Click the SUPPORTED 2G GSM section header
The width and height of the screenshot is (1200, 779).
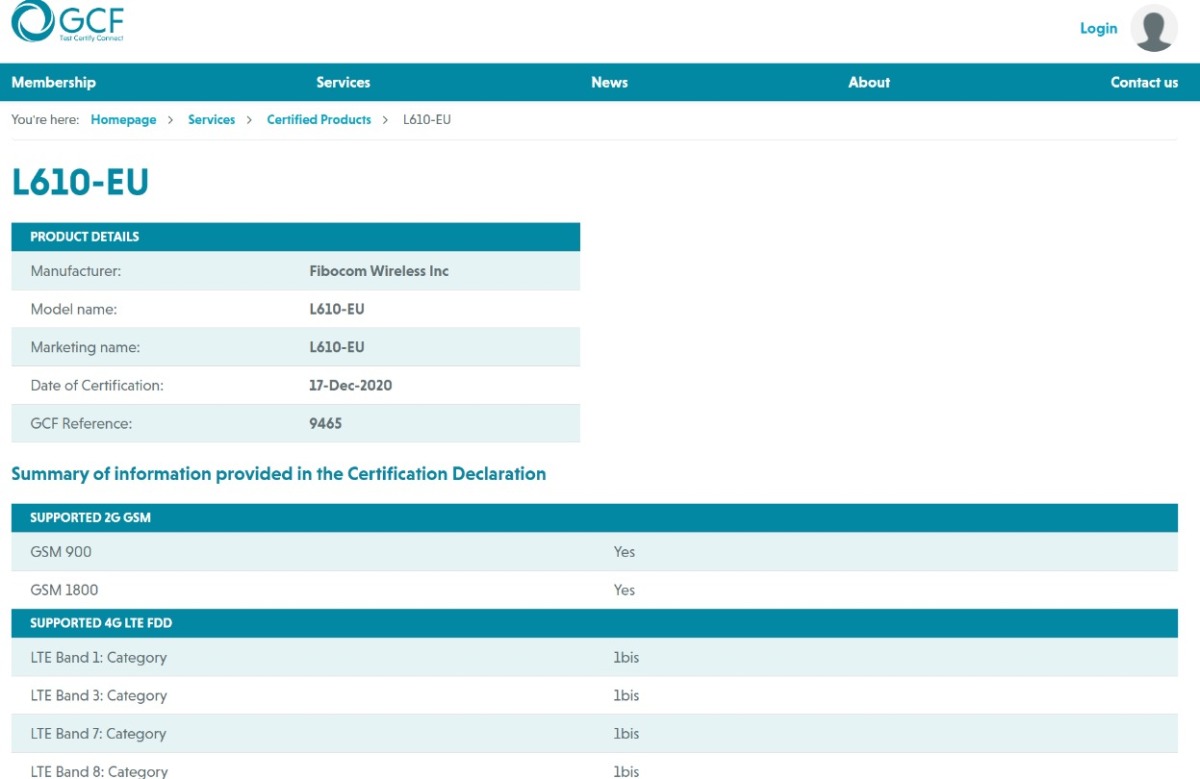click(594, 518)
